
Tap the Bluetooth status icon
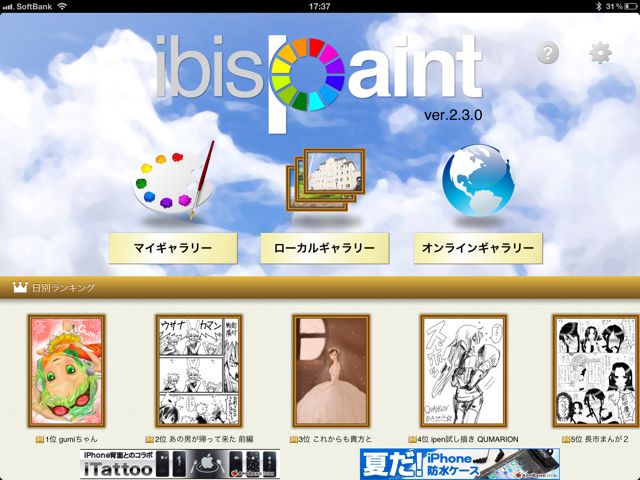pos(599,6)
